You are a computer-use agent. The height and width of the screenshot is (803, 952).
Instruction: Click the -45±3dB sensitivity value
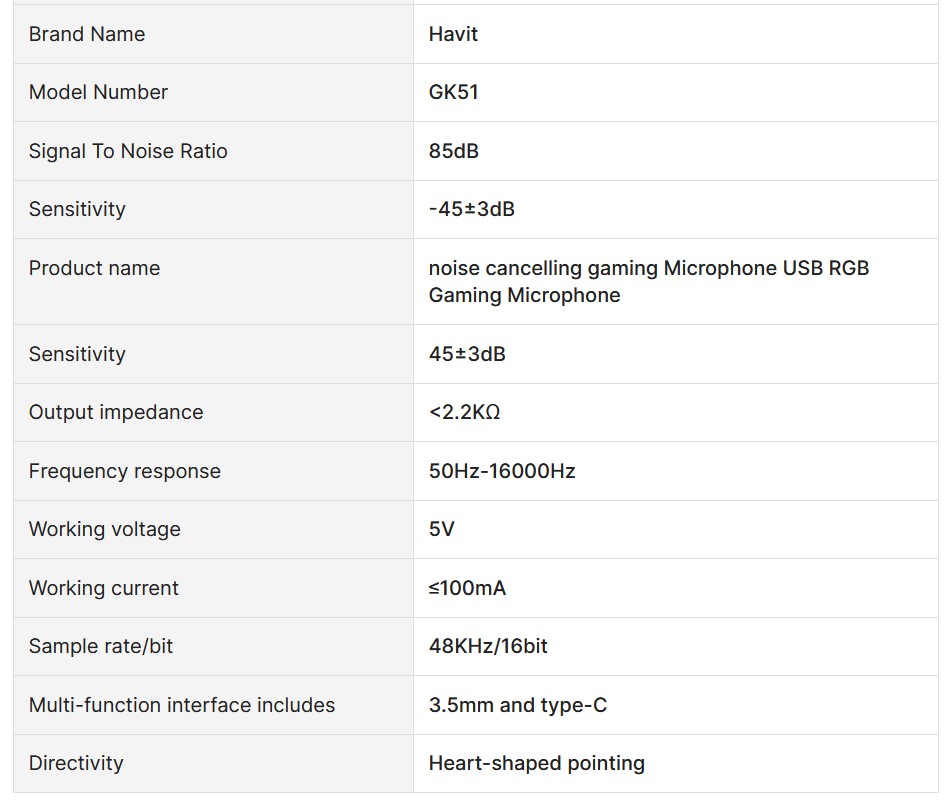(x=471, y=209)
